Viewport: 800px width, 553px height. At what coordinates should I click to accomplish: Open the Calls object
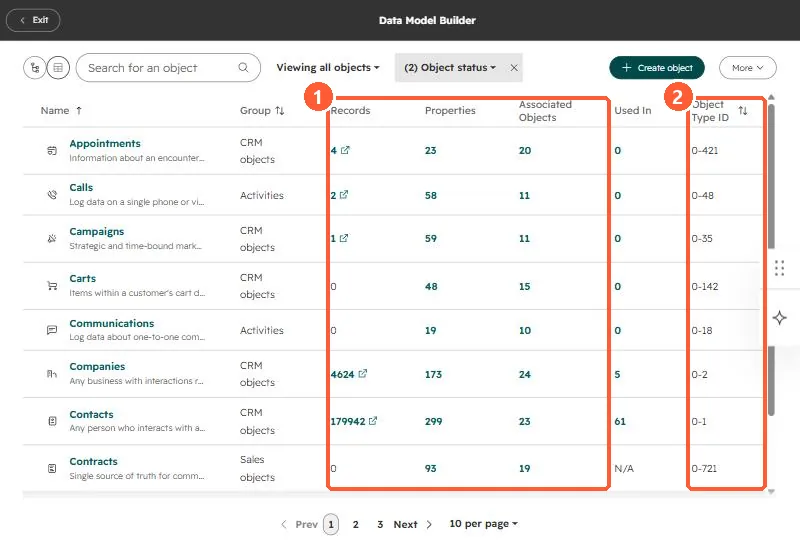coord(81,187)
